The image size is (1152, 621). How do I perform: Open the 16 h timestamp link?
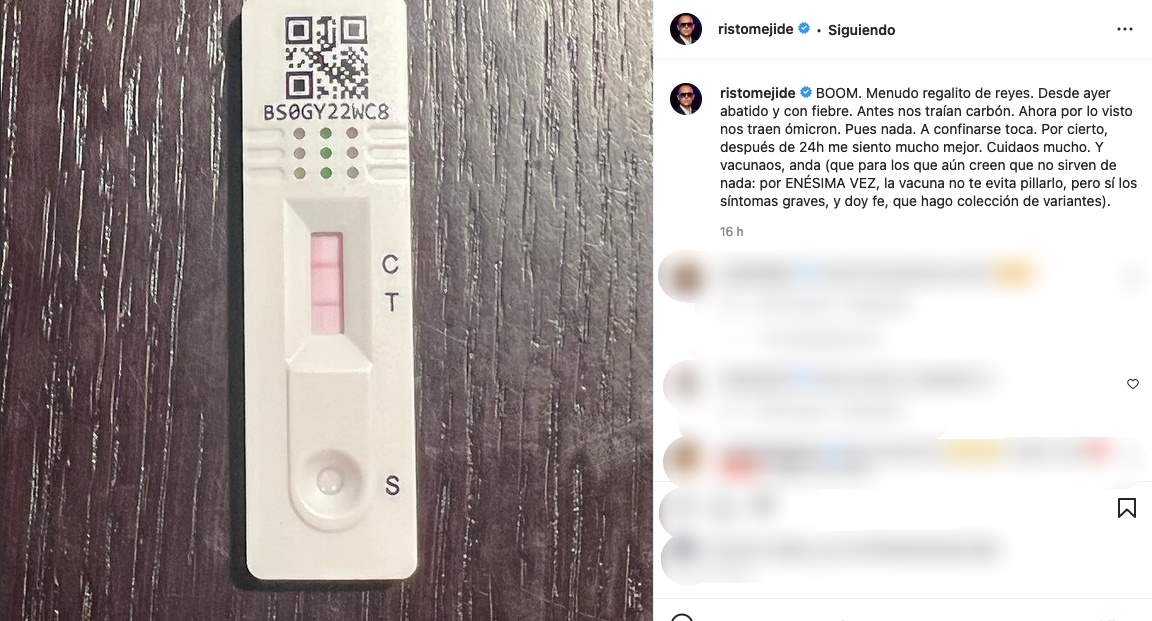click(x=731, y=231)
